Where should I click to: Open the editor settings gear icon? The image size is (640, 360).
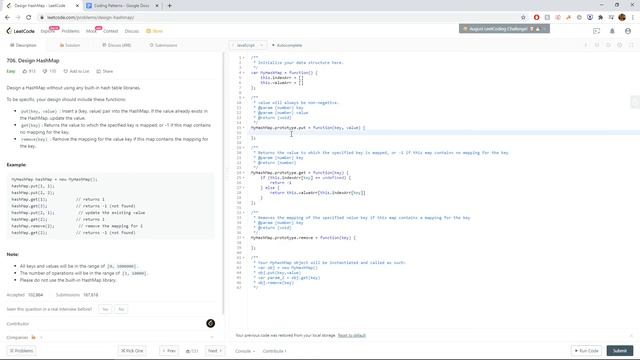point(620,45)
